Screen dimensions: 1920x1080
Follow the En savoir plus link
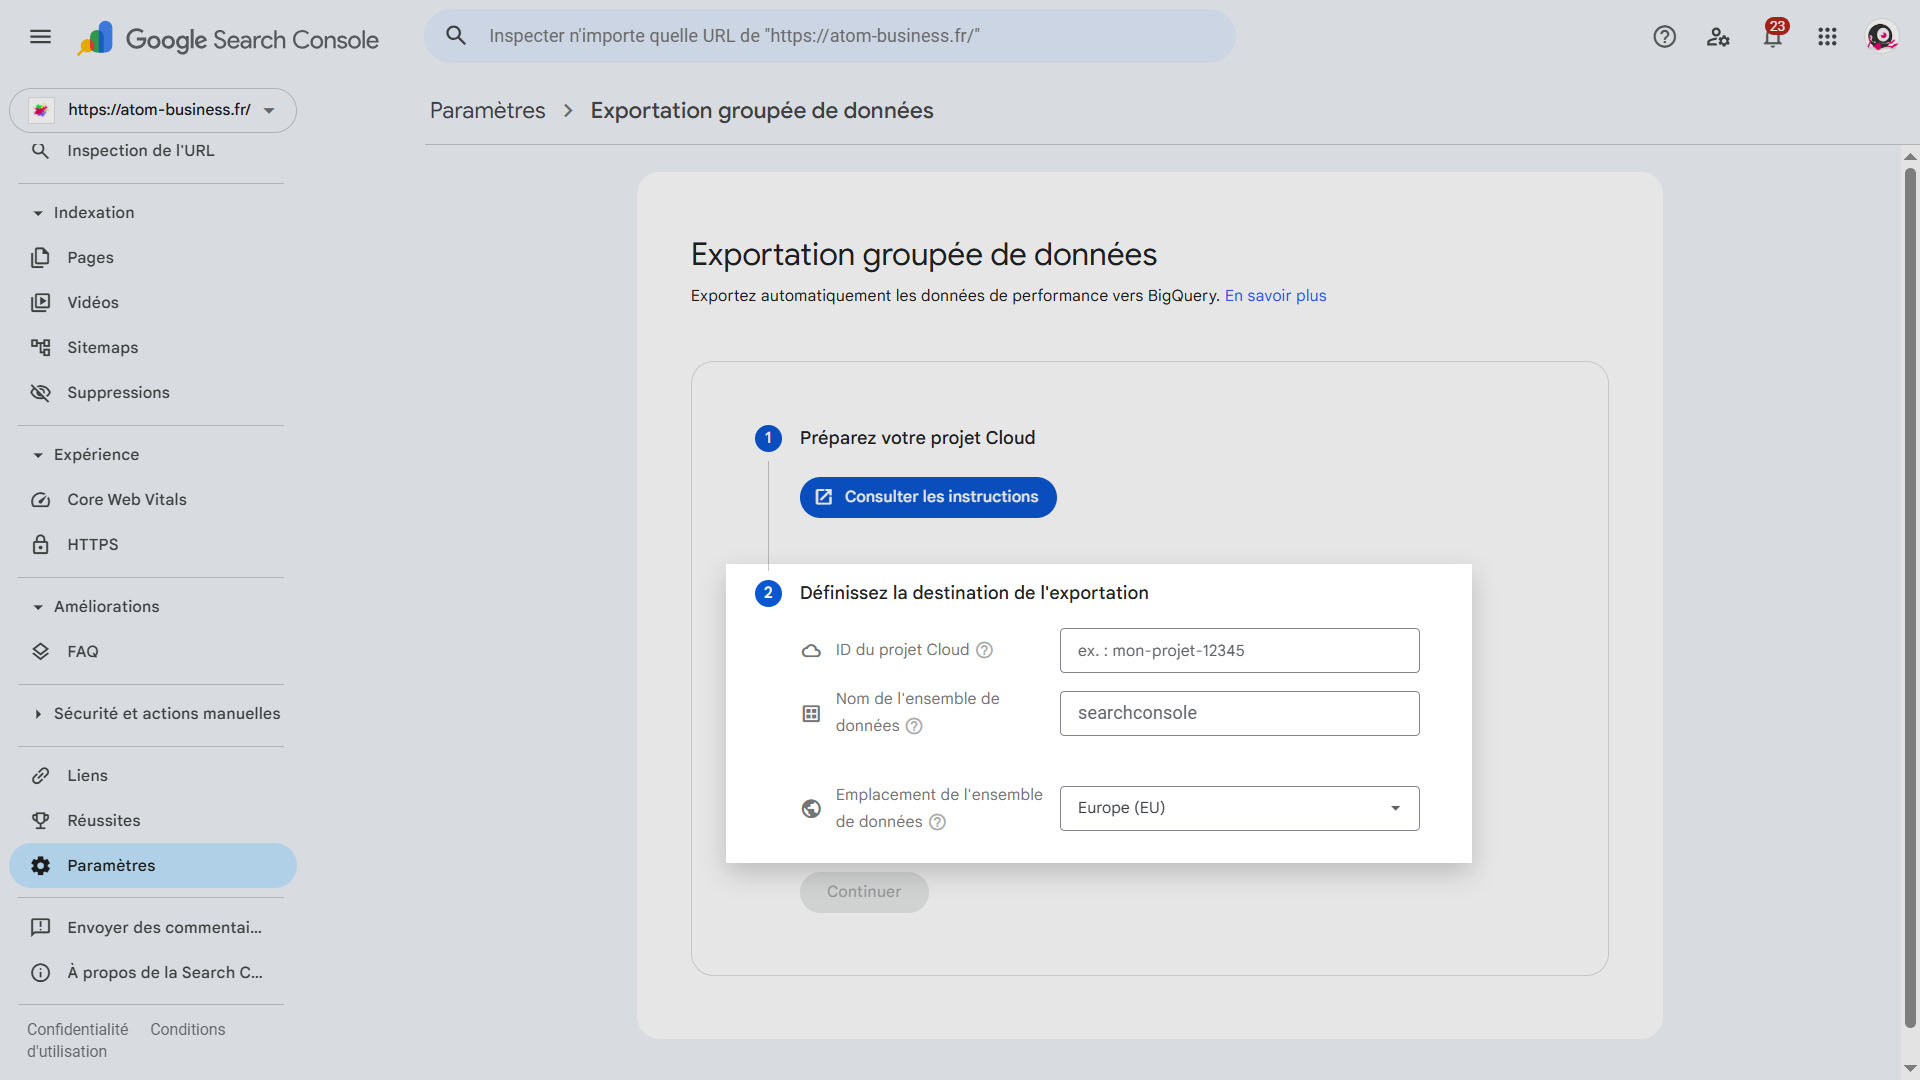(1275, 296)
